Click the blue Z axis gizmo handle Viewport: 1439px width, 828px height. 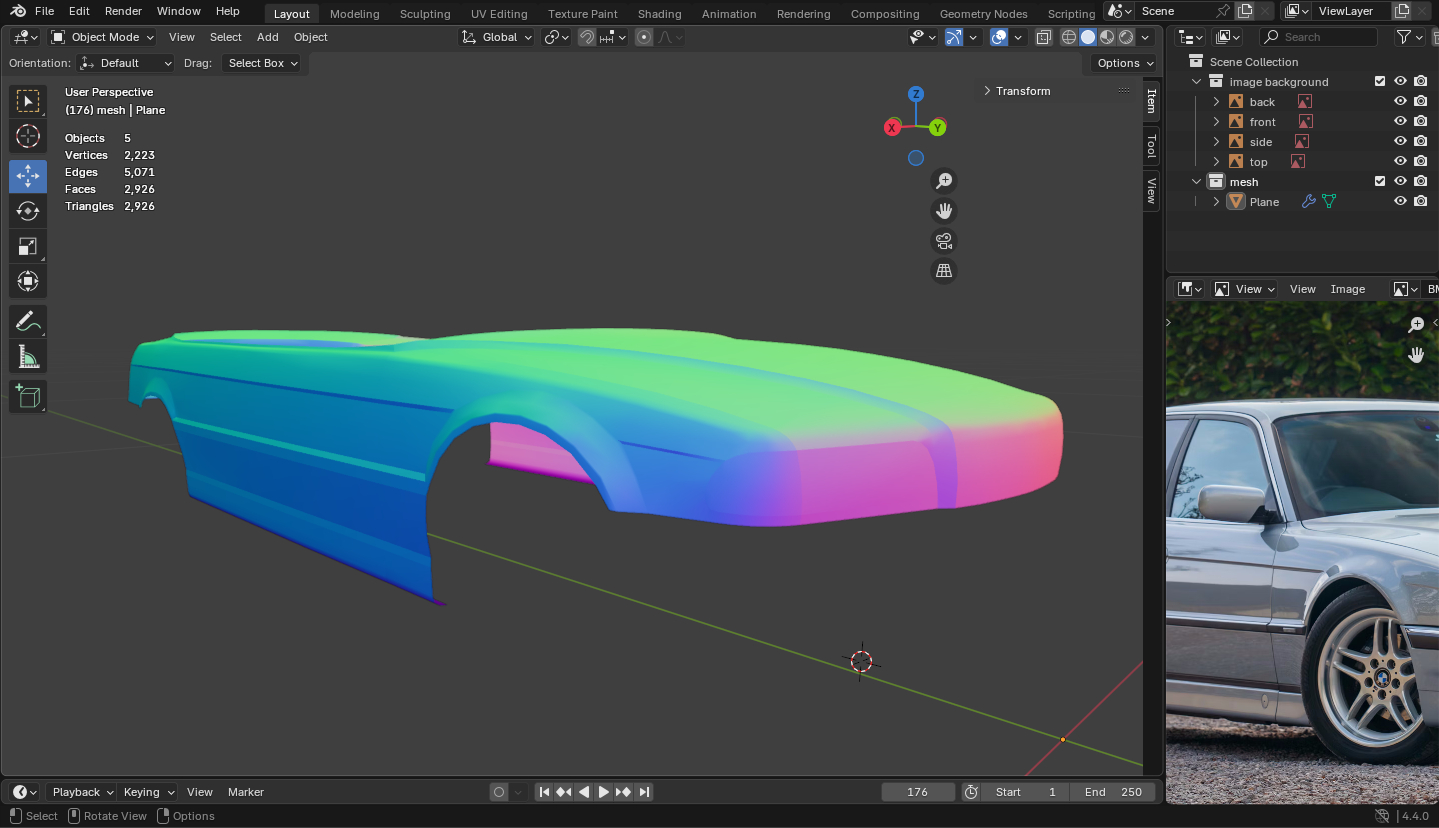(915, 94)
